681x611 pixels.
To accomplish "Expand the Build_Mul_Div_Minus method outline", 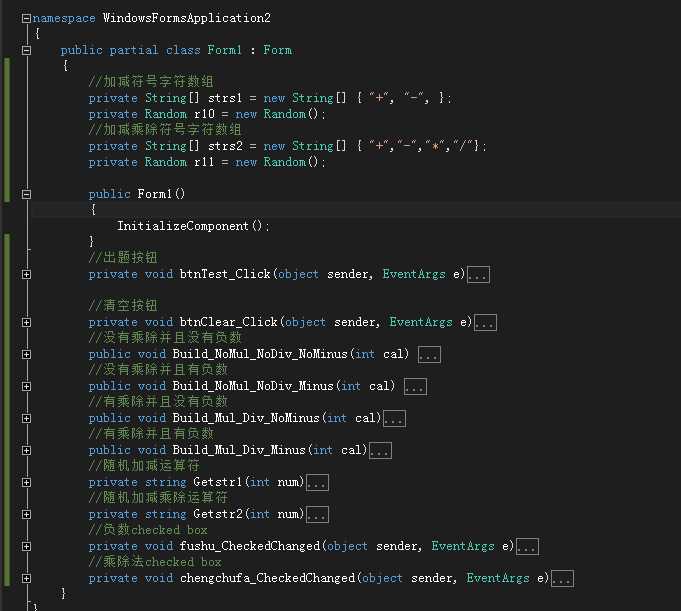I will [26, 450].
